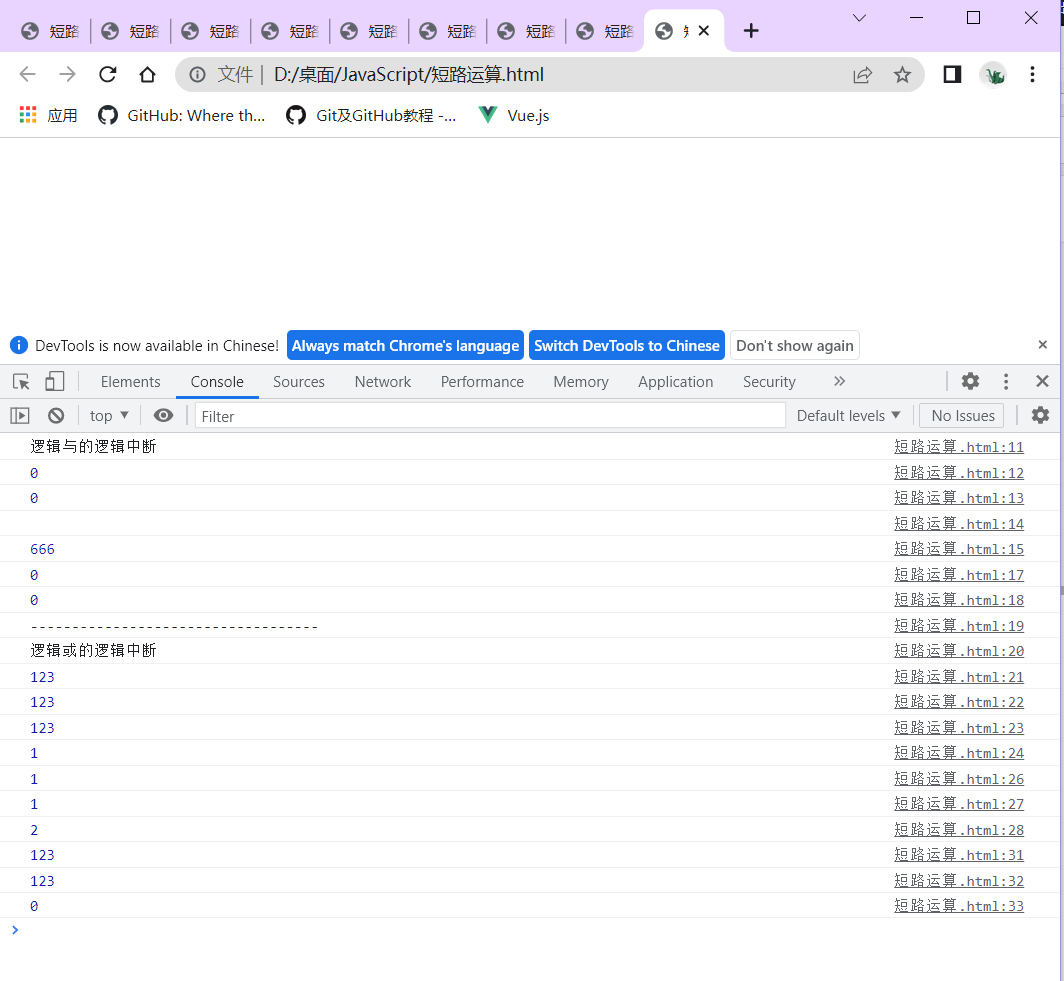
Task: Click Don't show again
Action: click(x=795, y=346)
